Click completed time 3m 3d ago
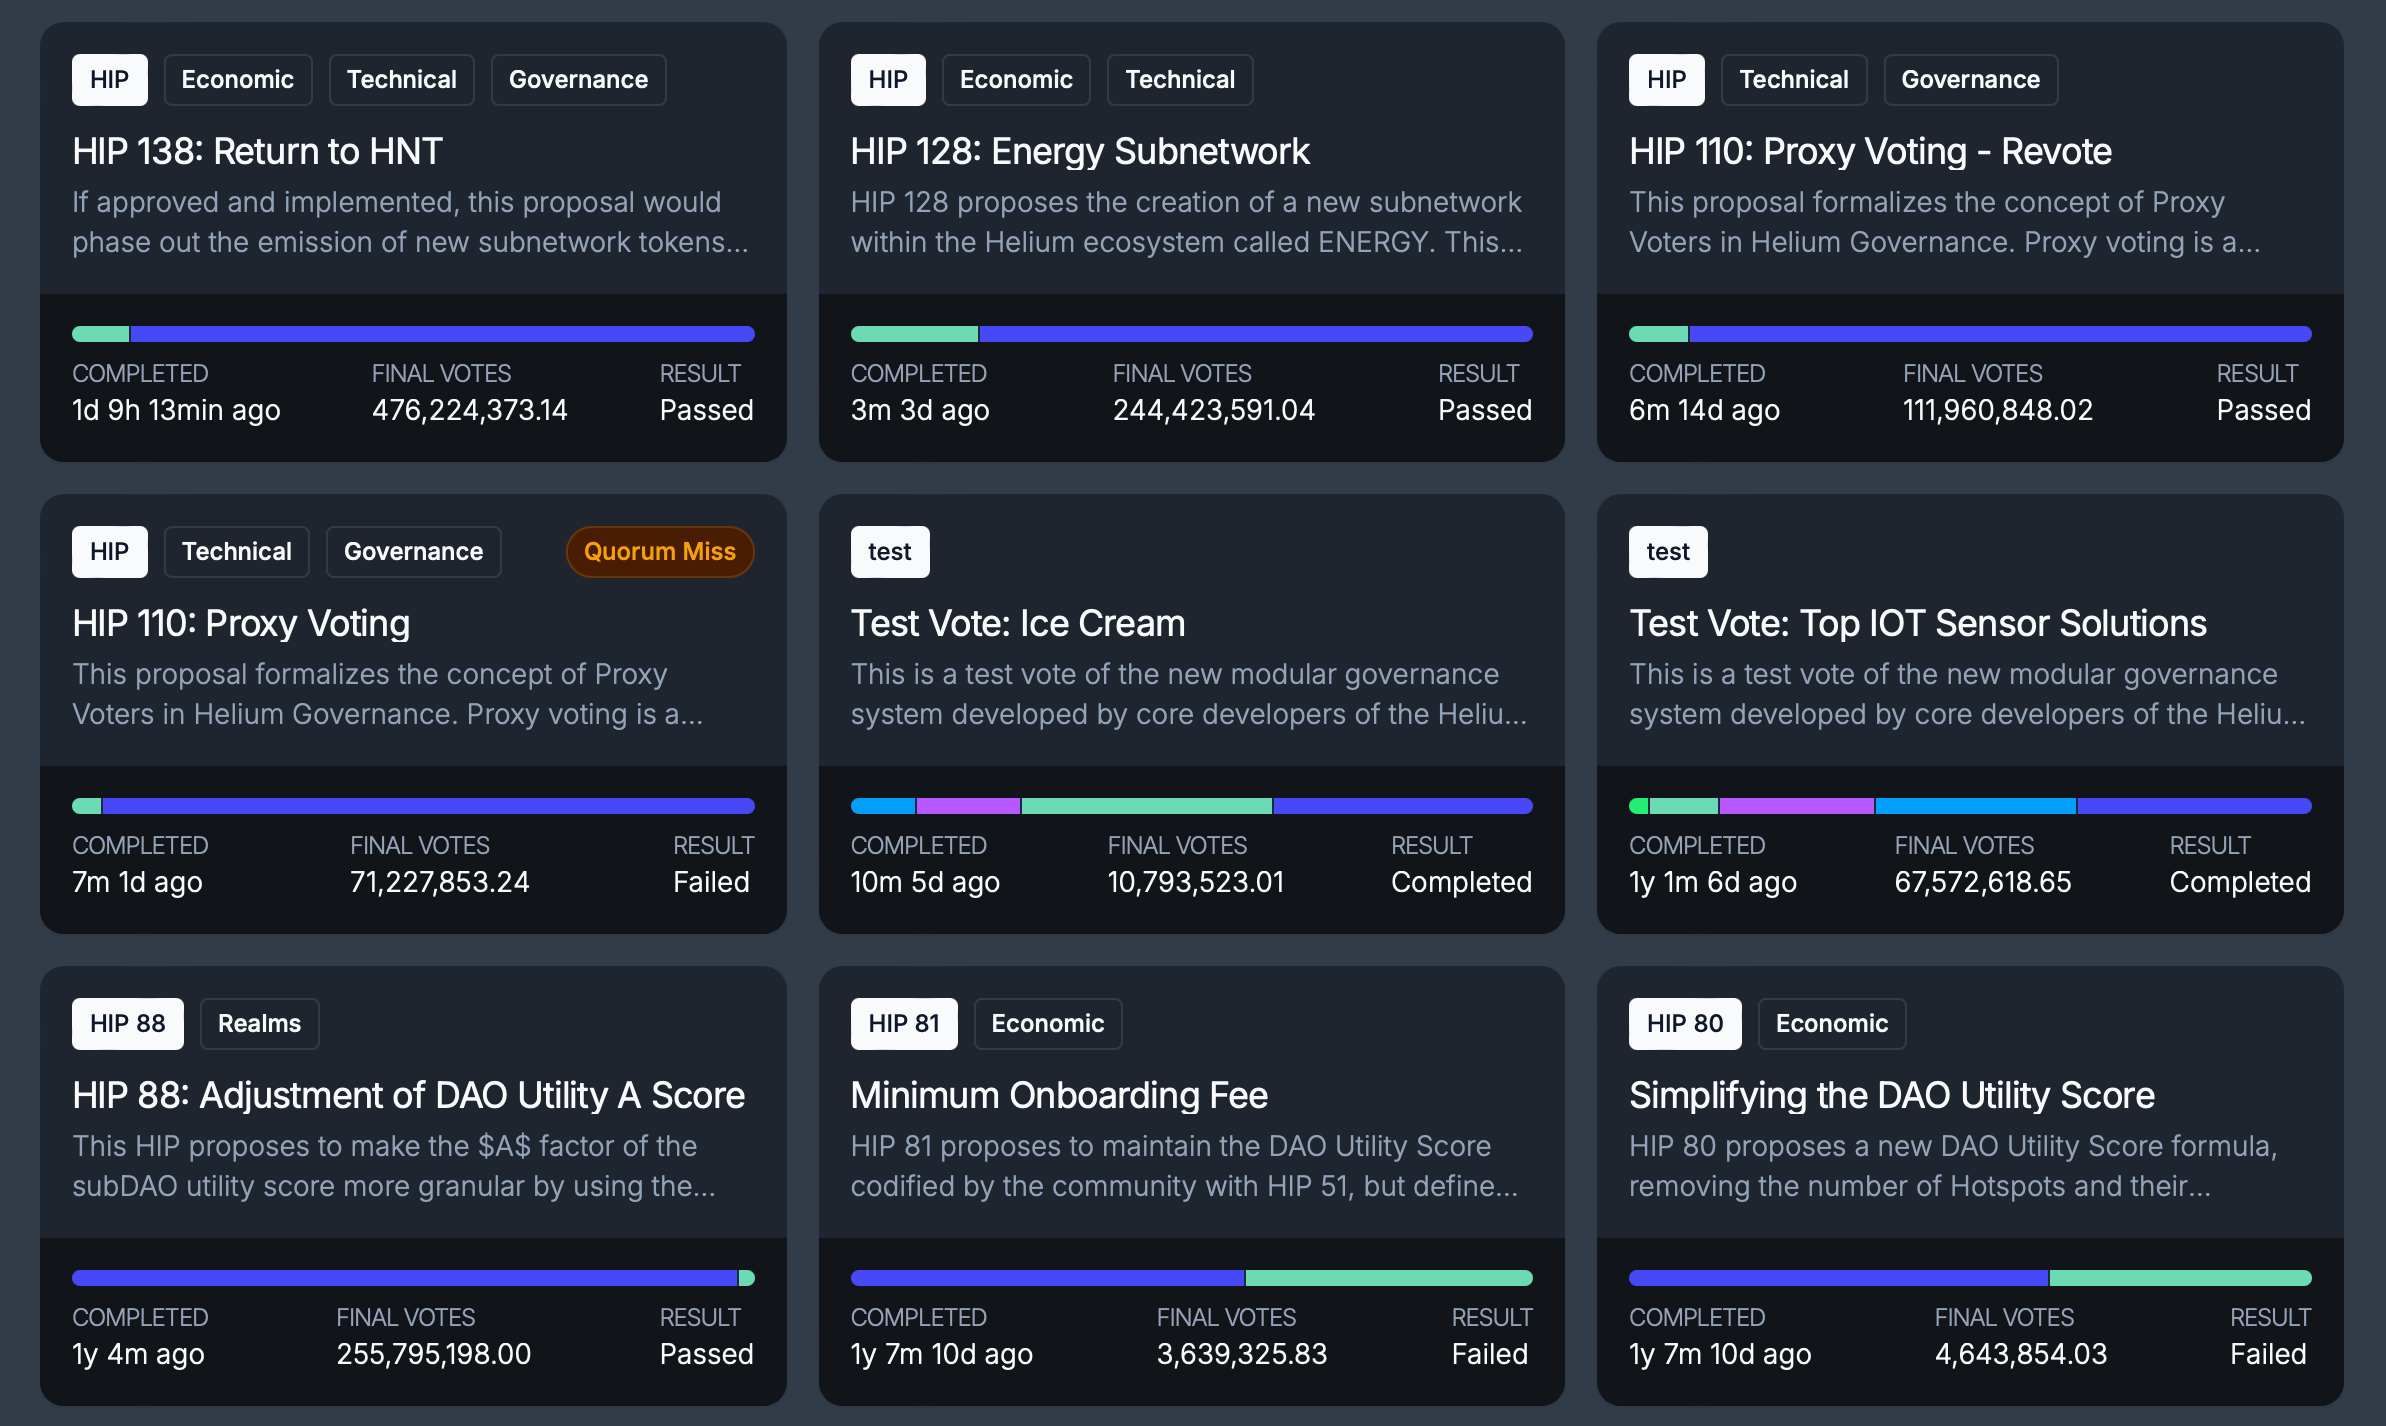Screen dimensions: 2386x1426 920,410
